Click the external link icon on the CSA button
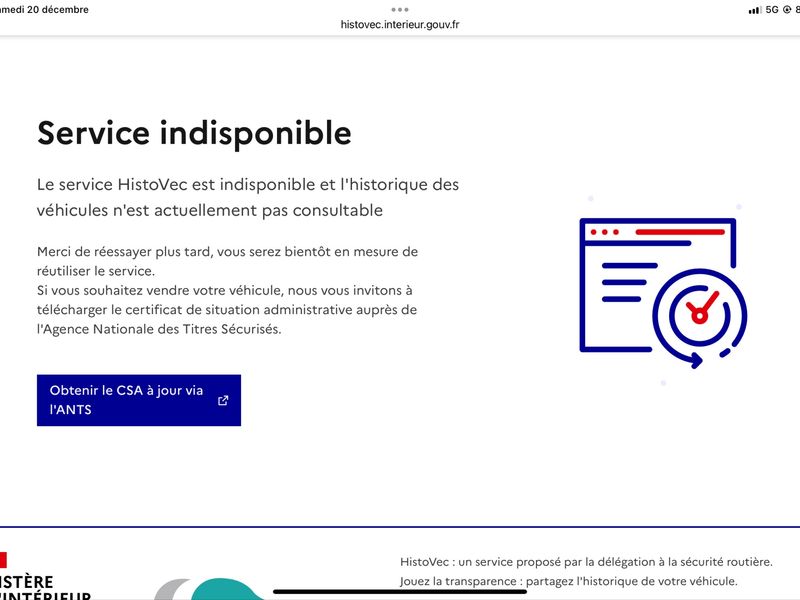The image size is (800, 600). (x=223, y=401)
